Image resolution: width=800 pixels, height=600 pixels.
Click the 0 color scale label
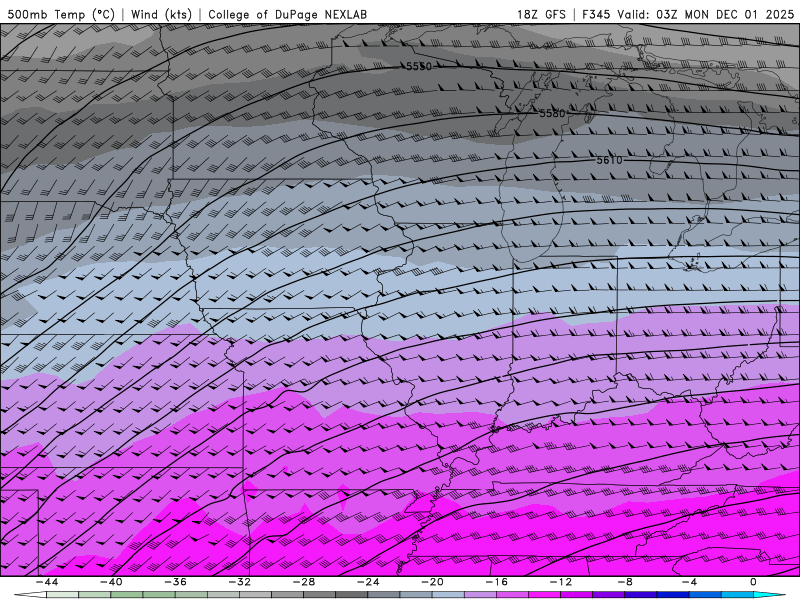tap(753, 582)
